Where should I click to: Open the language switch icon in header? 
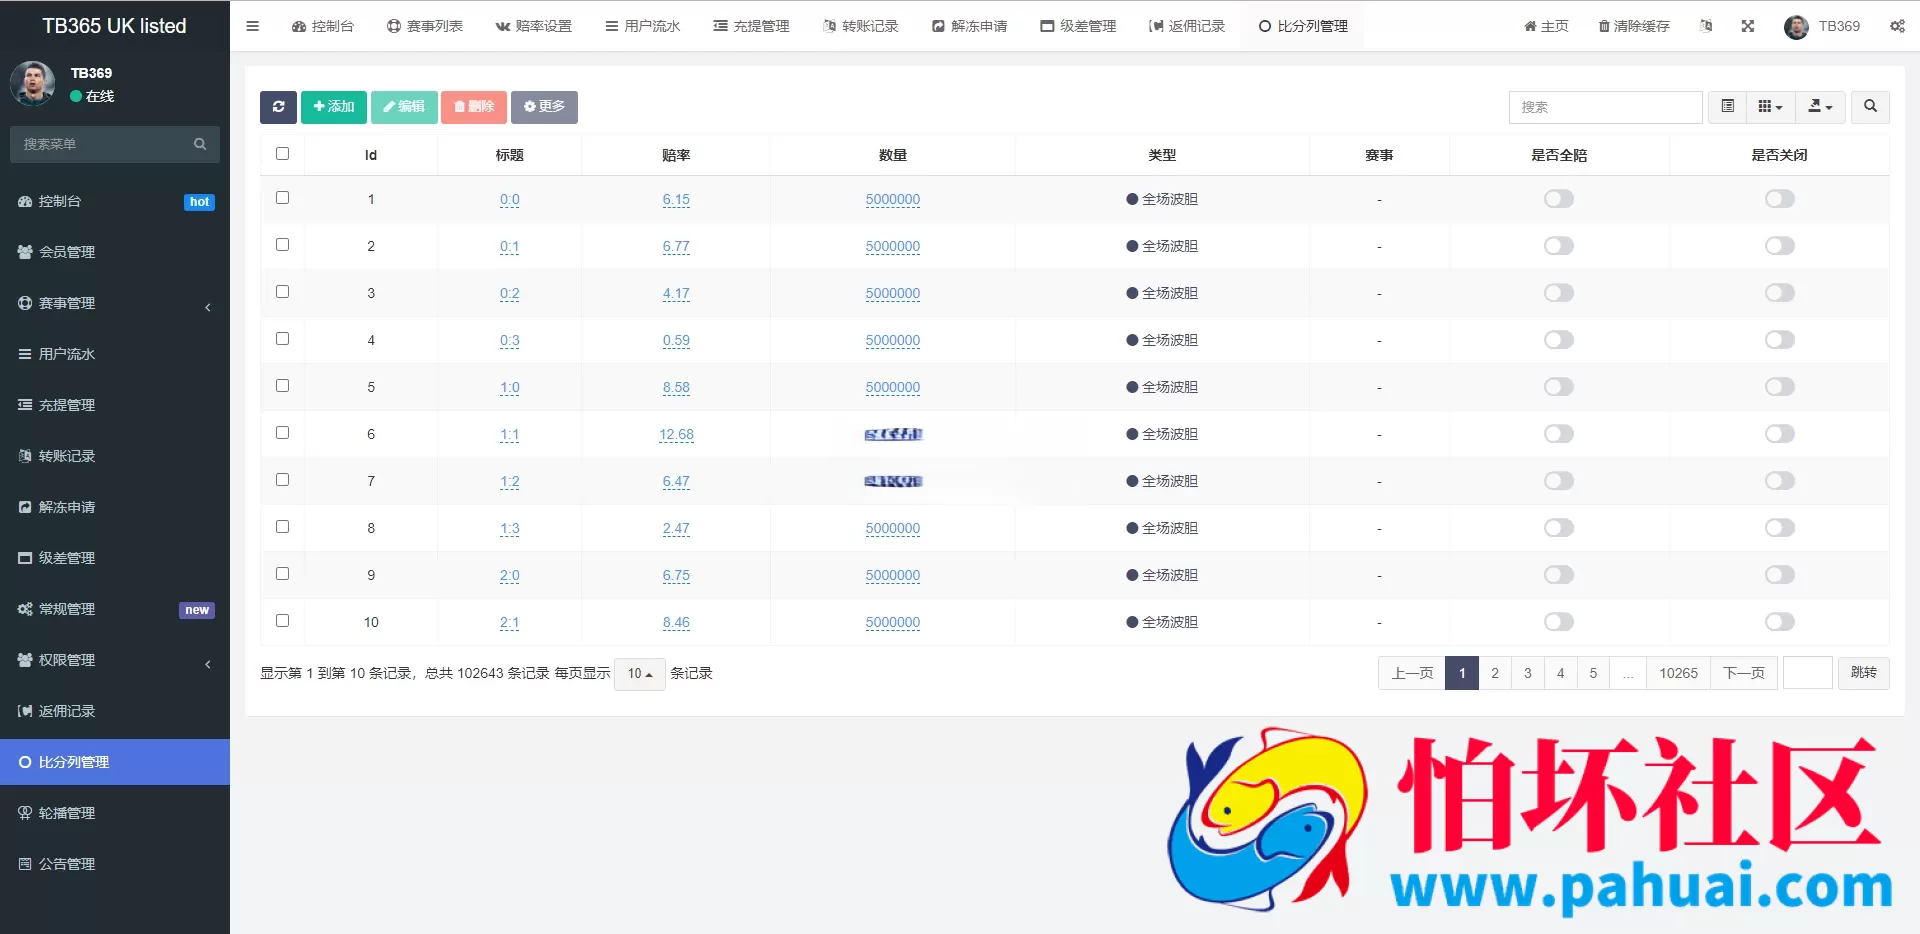coord(1706,26)
